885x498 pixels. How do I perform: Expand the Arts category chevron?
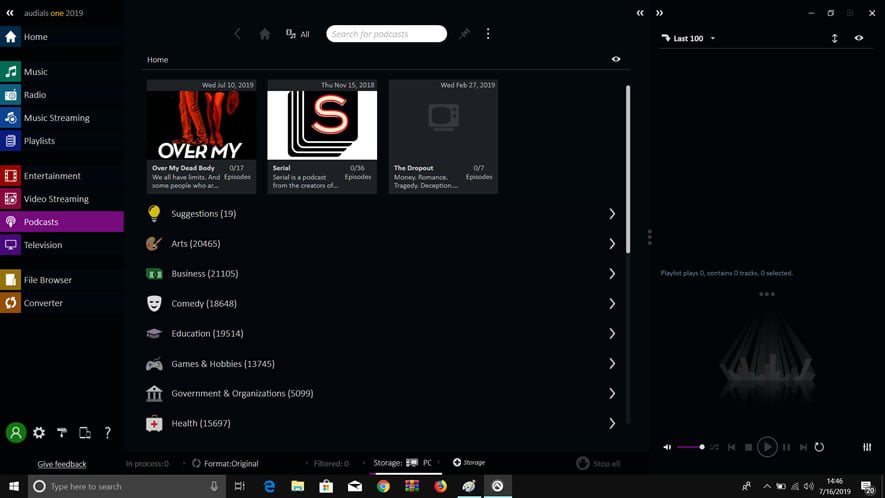612,244
